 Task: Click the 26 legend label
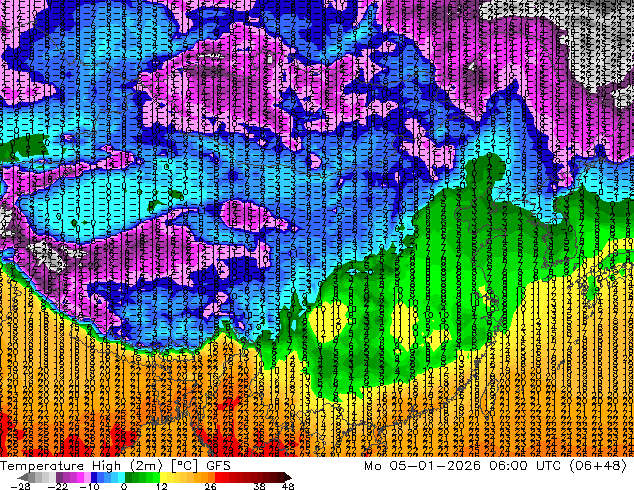point(210,486)
